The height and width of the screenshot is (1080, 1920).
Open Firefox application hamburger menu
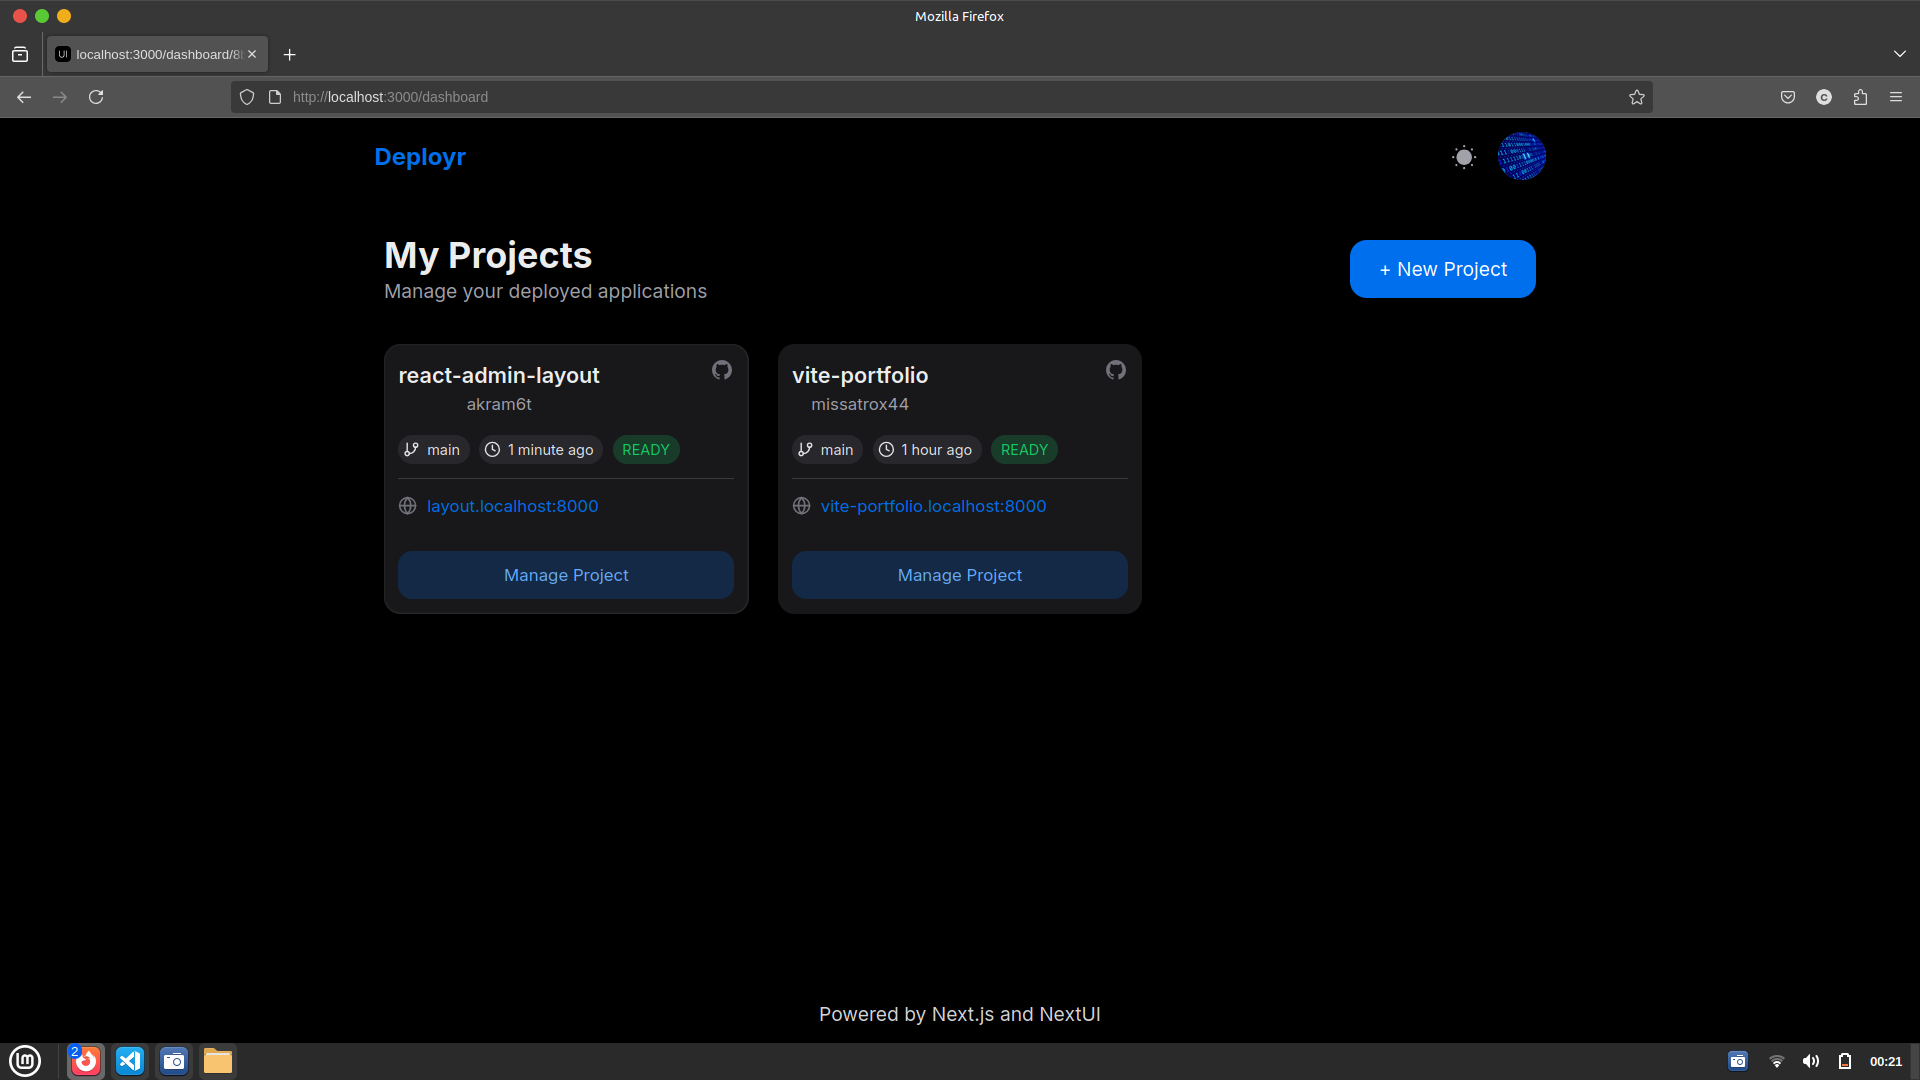point(1895,97)
